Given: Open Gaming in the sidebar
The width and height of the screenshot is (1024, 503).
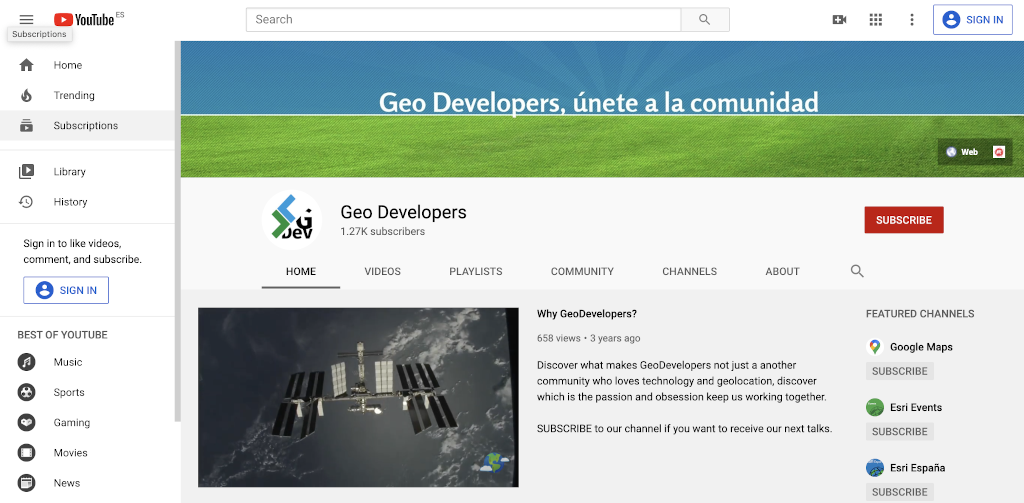Looking at the screenshot, I should [88, 423].
